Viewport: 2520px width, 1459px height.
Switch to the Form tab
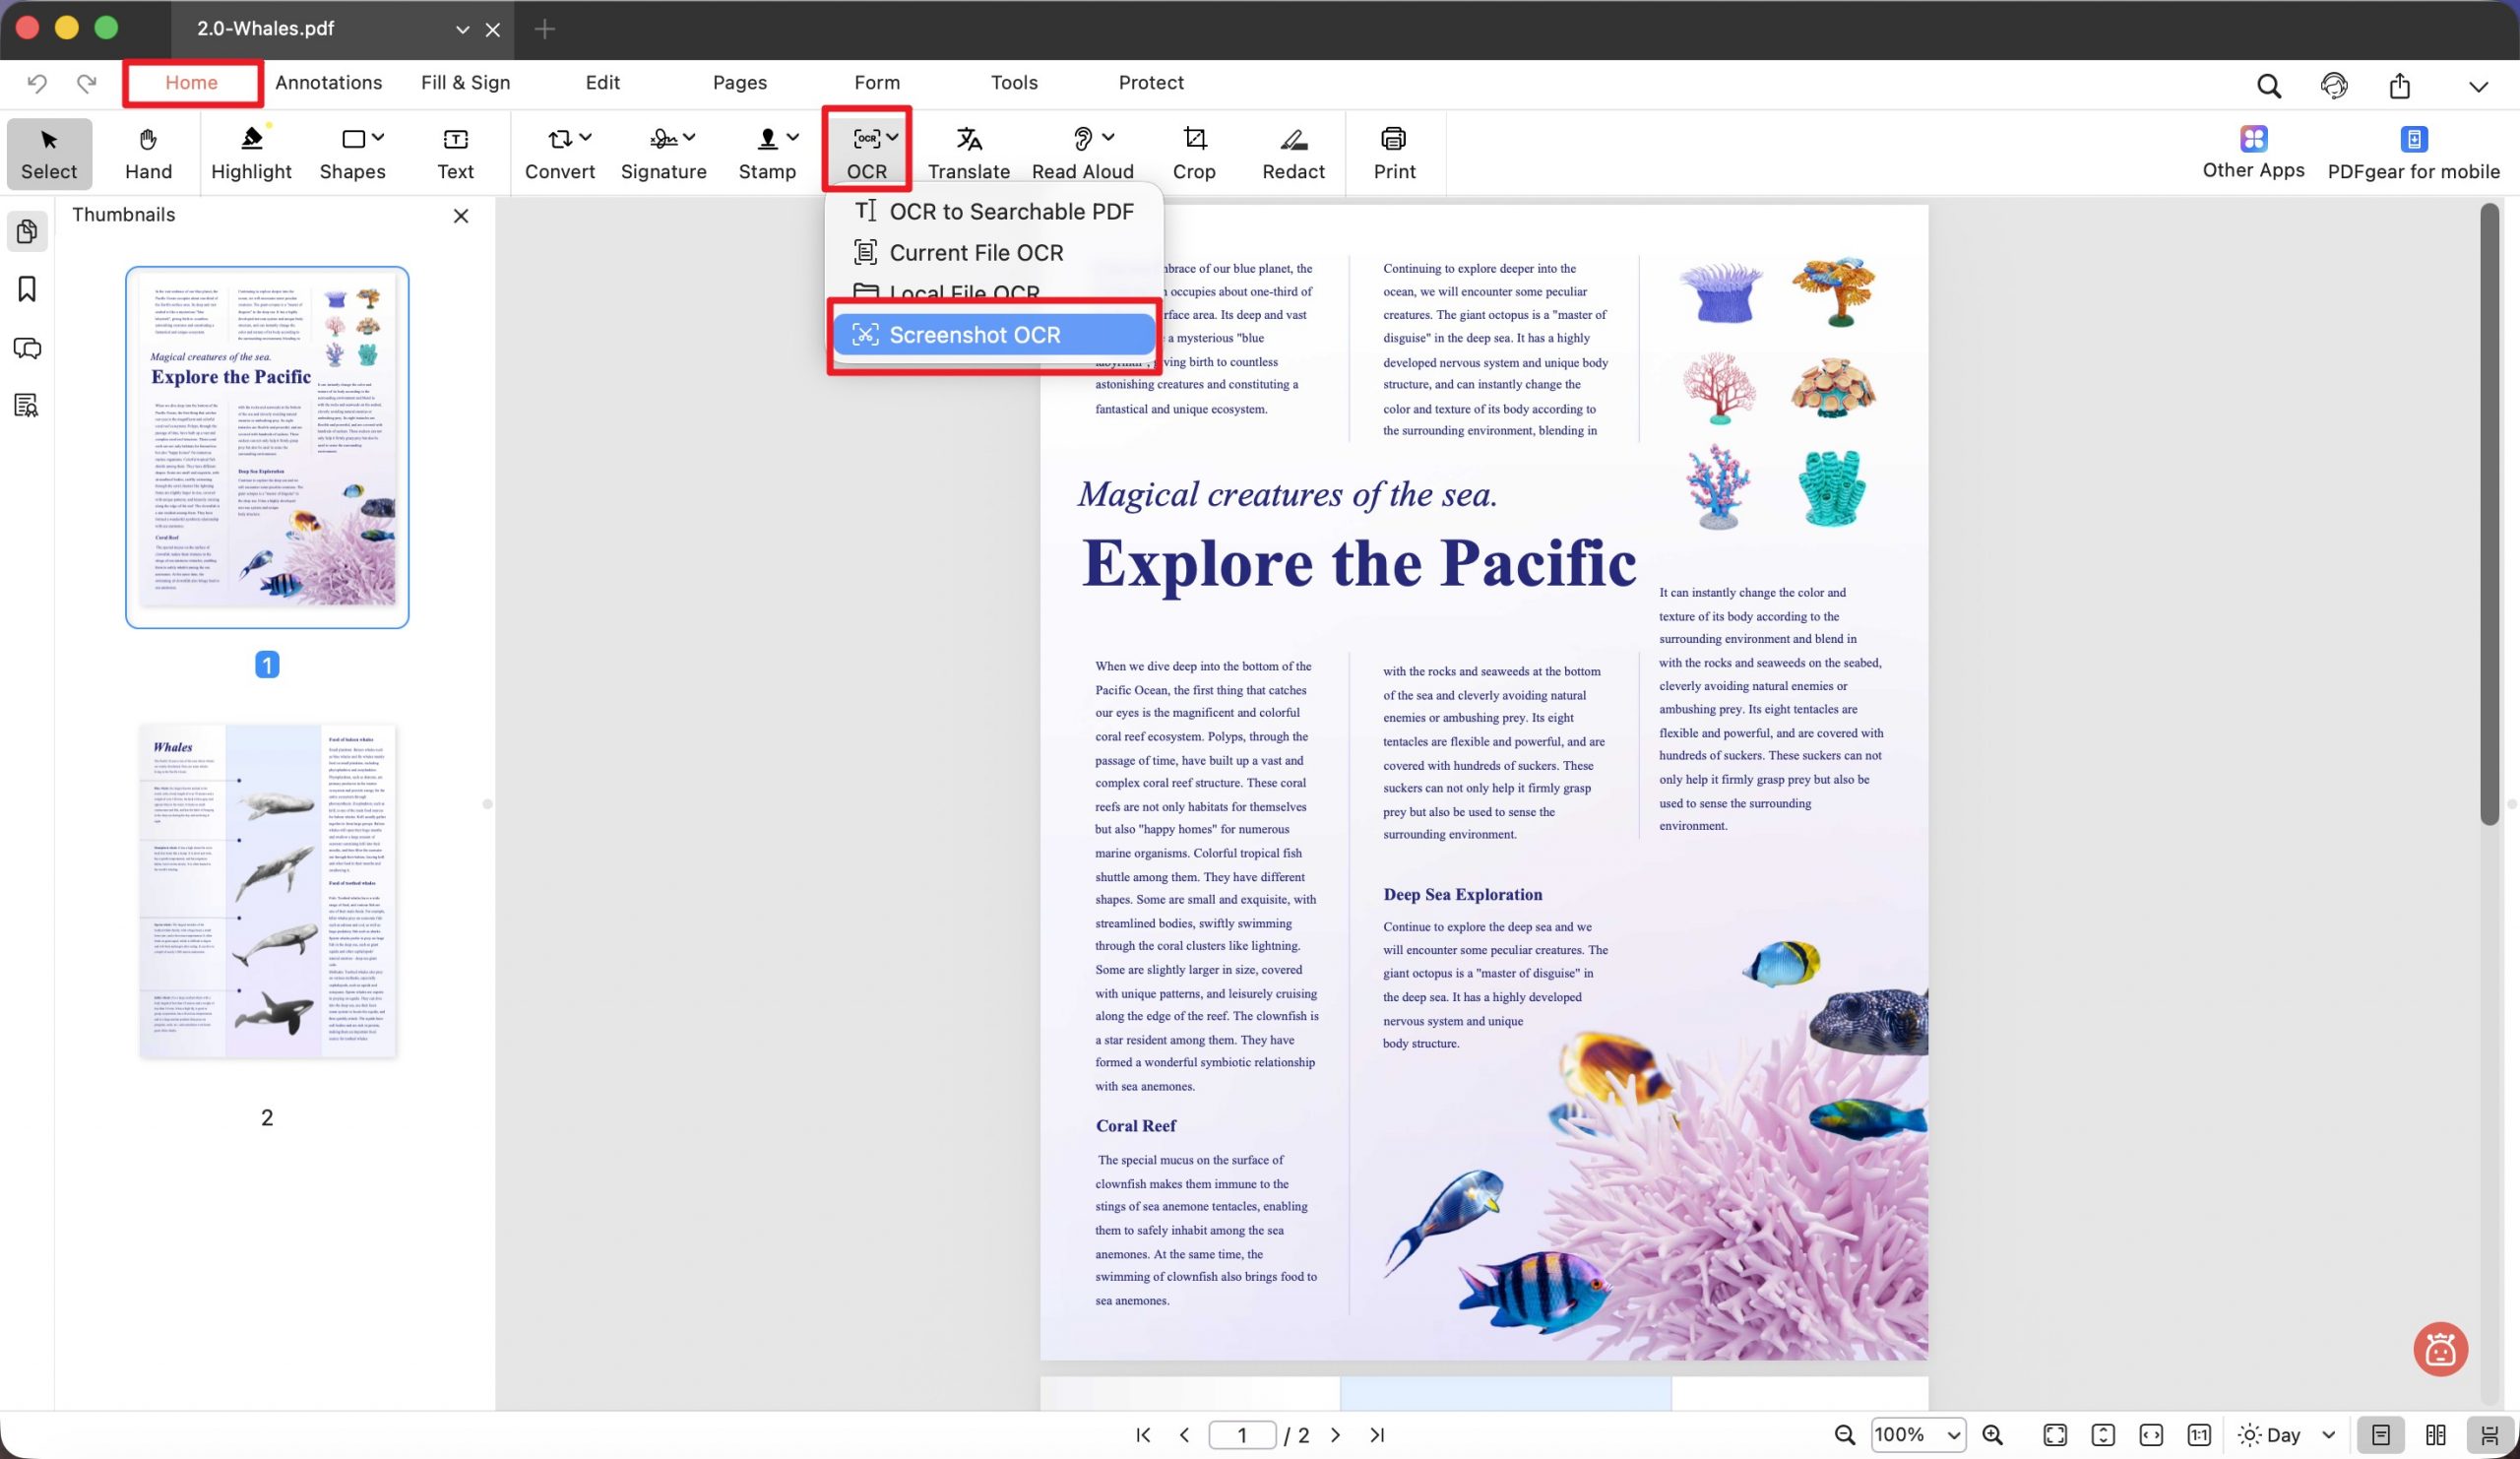[x=877, y=83]
